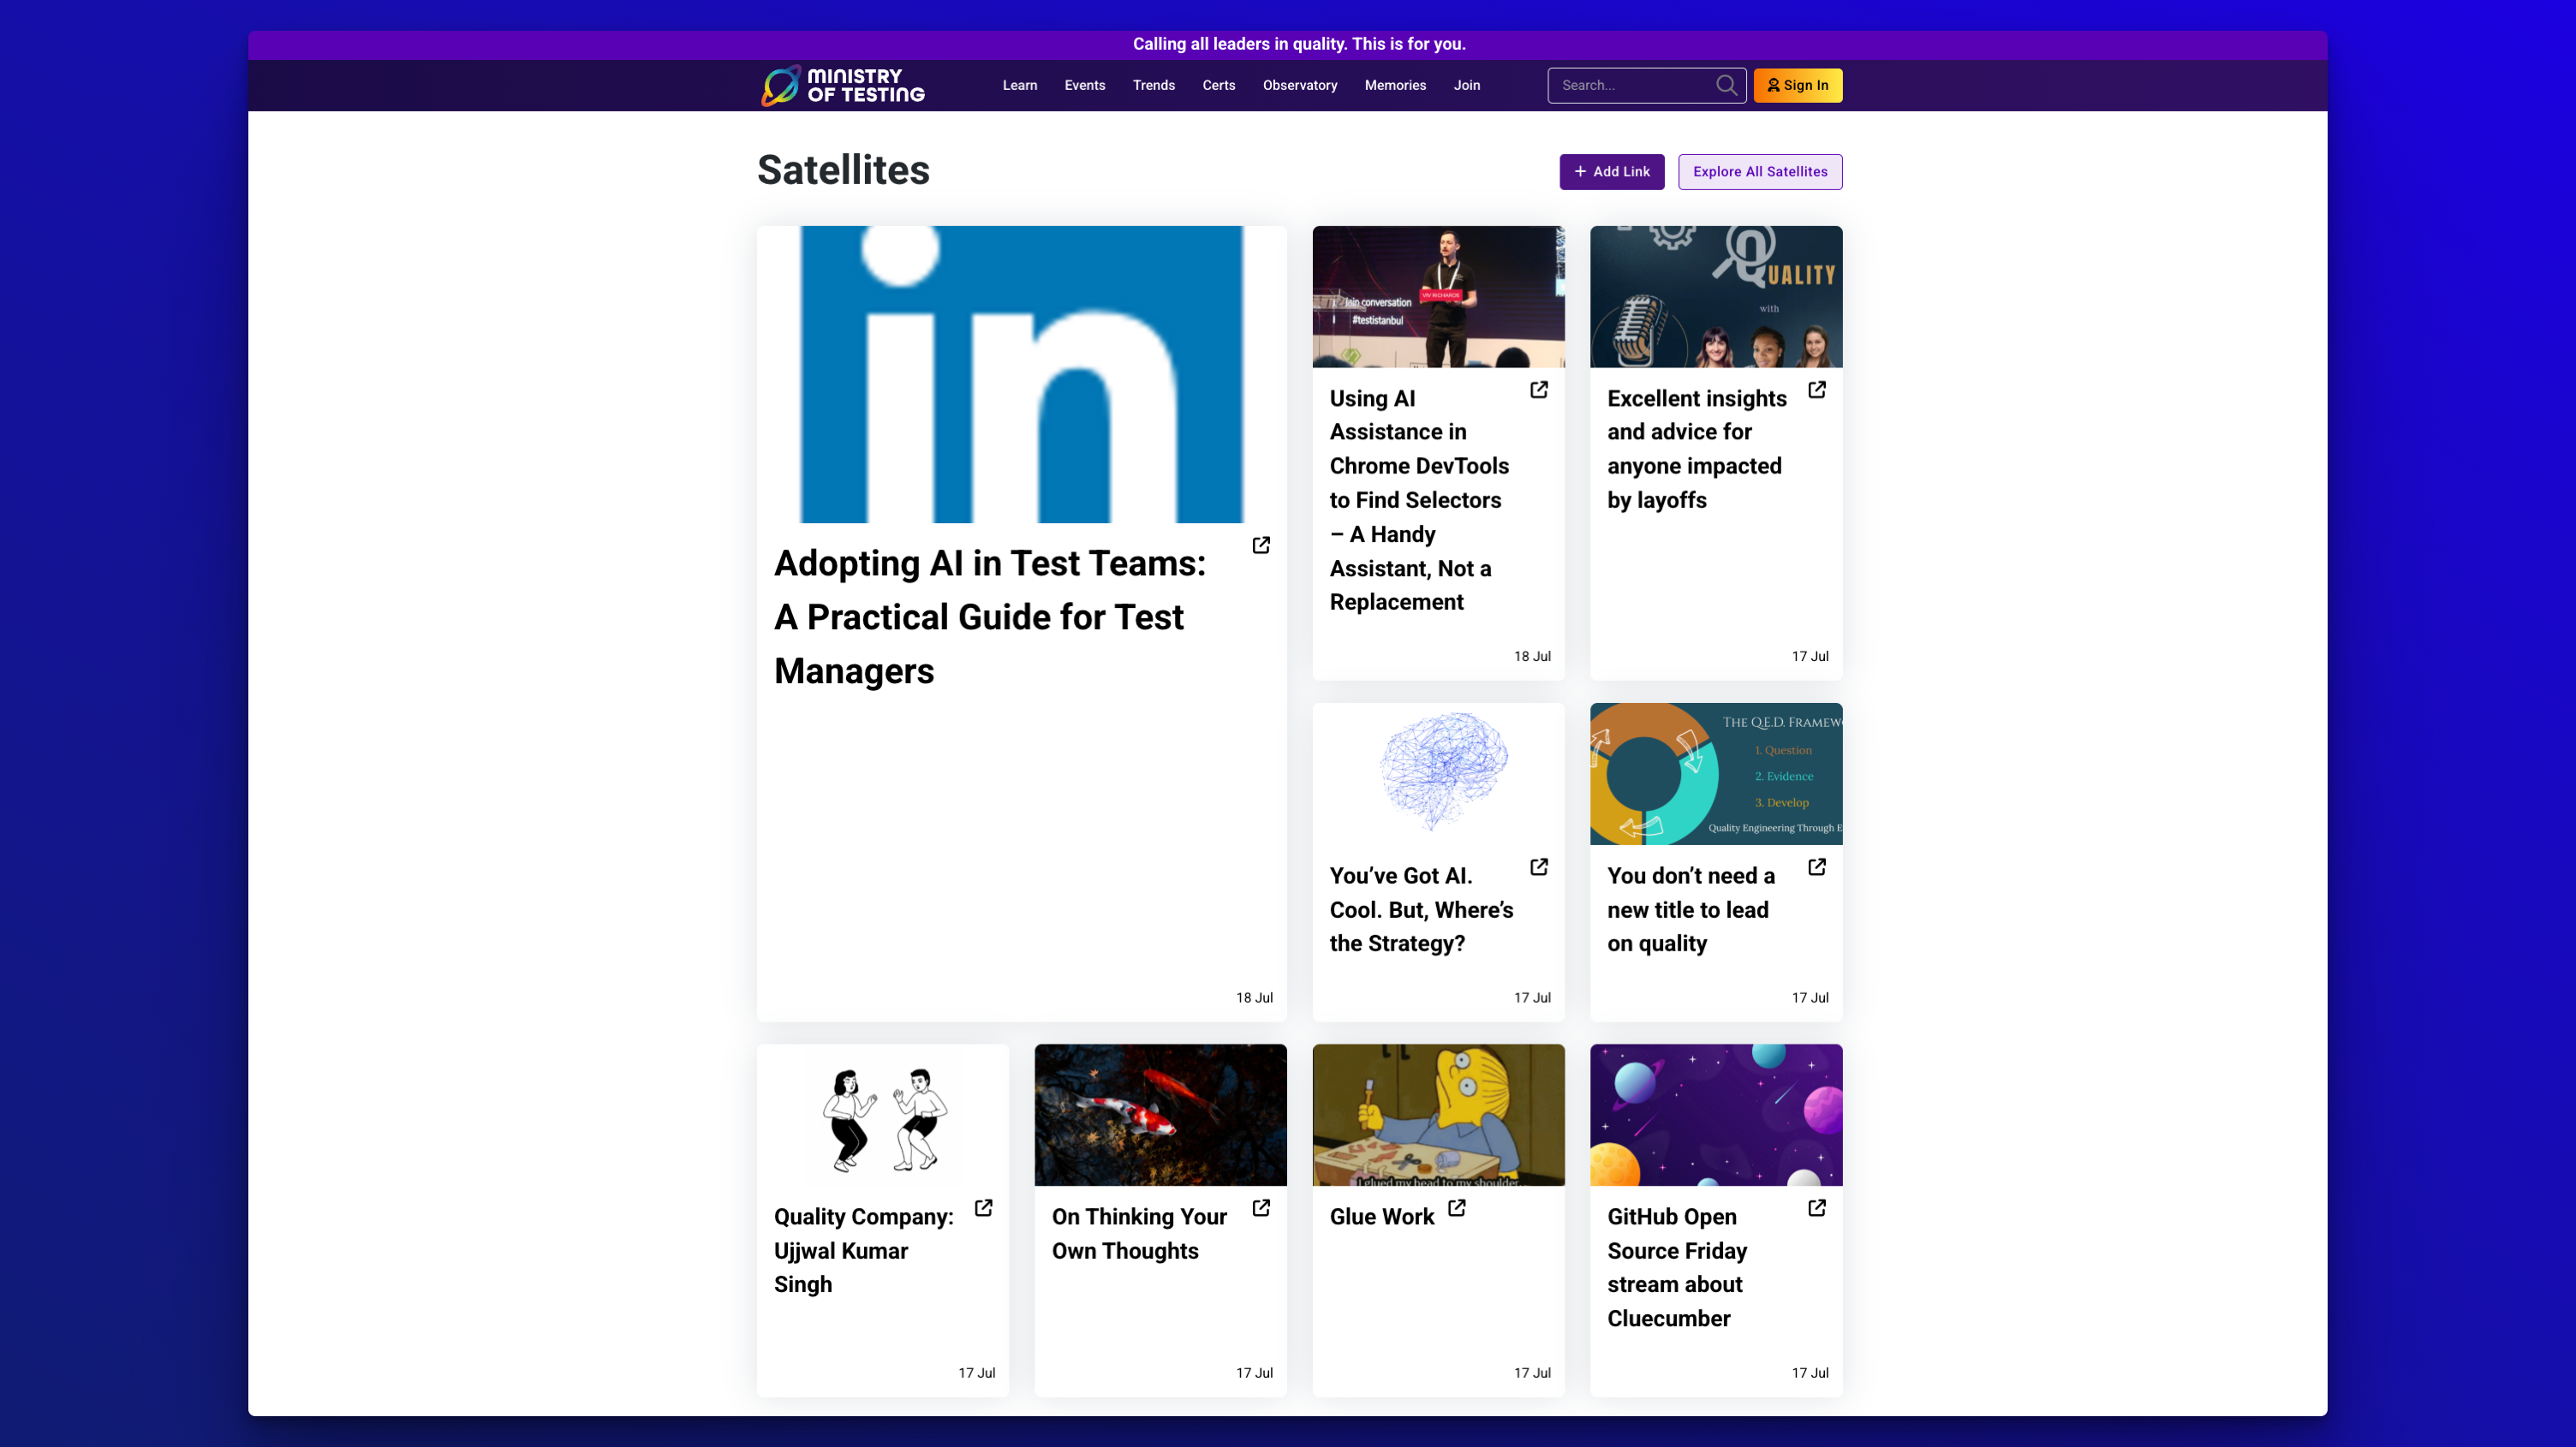
Task: Click the Calling all leaders in quality banner
Action: [1299, 44]
